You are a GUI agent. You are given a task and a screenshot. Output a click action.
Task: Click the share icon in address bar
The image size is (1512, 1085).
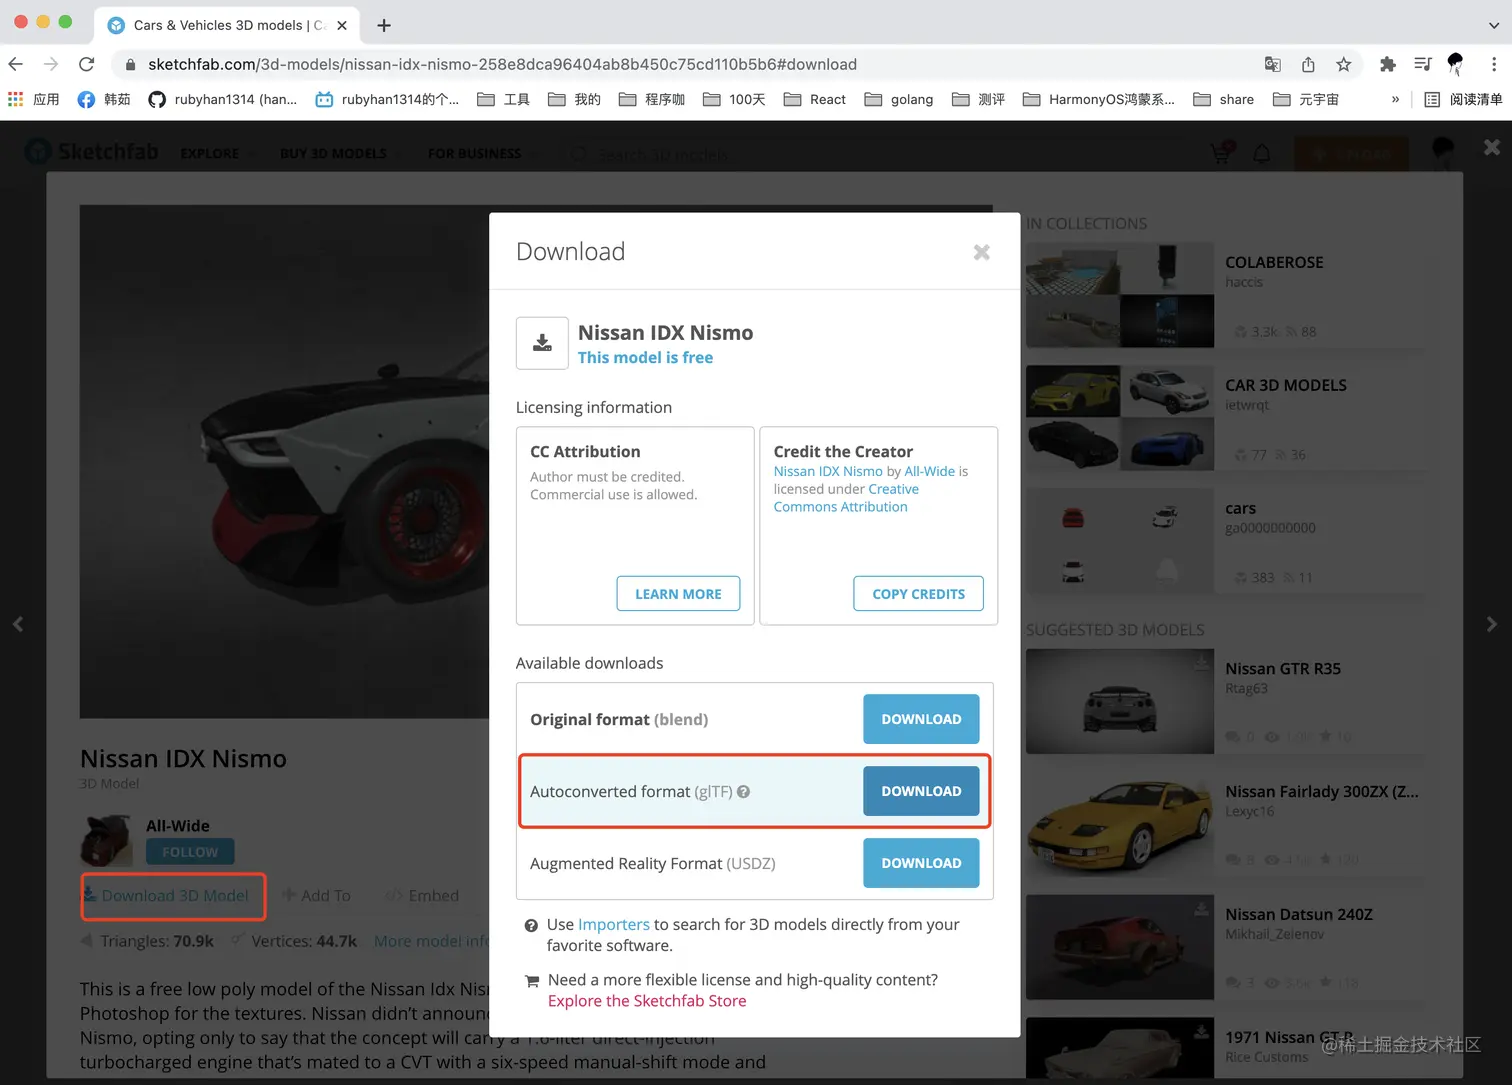(1308, 64)
